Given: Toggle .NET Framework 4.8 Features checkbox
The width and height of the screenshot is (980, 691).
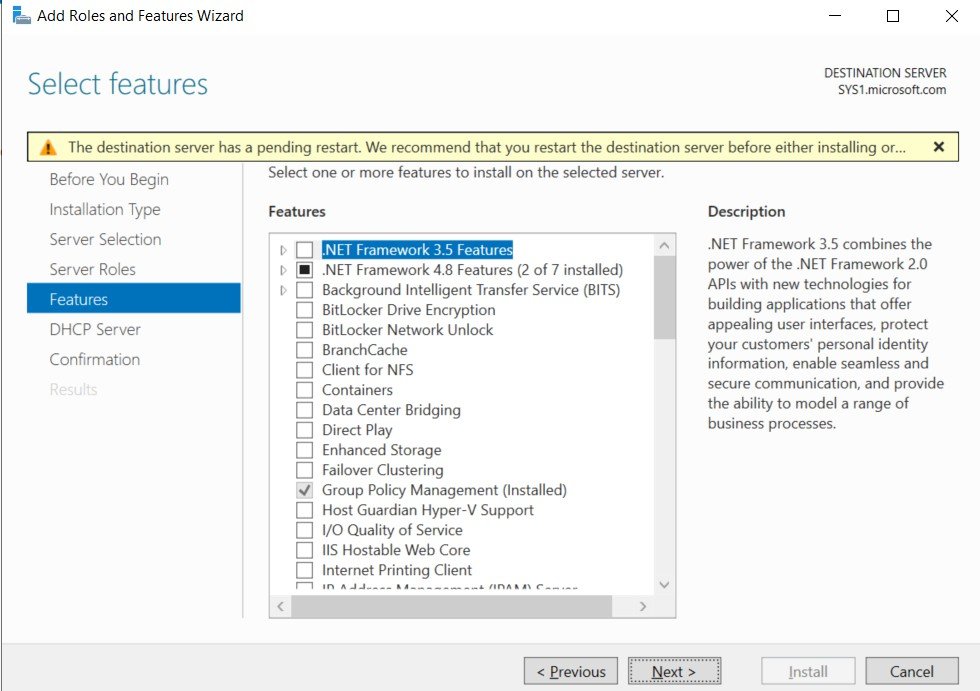Looking at the screenshot, I should click(304, 270).
